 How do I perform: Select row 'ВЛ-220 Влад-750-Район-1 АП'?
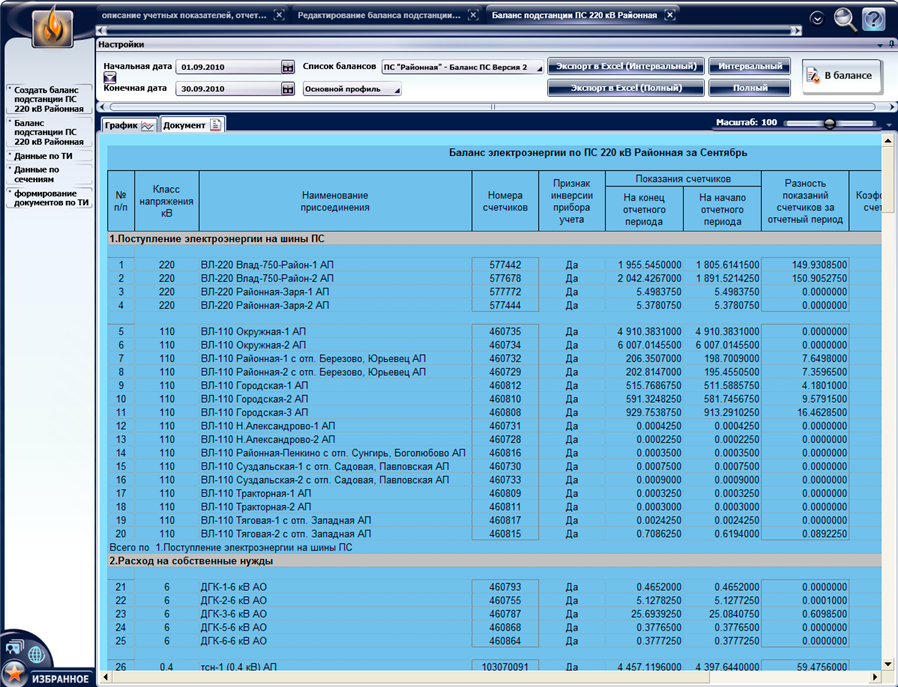coord(494,264)
